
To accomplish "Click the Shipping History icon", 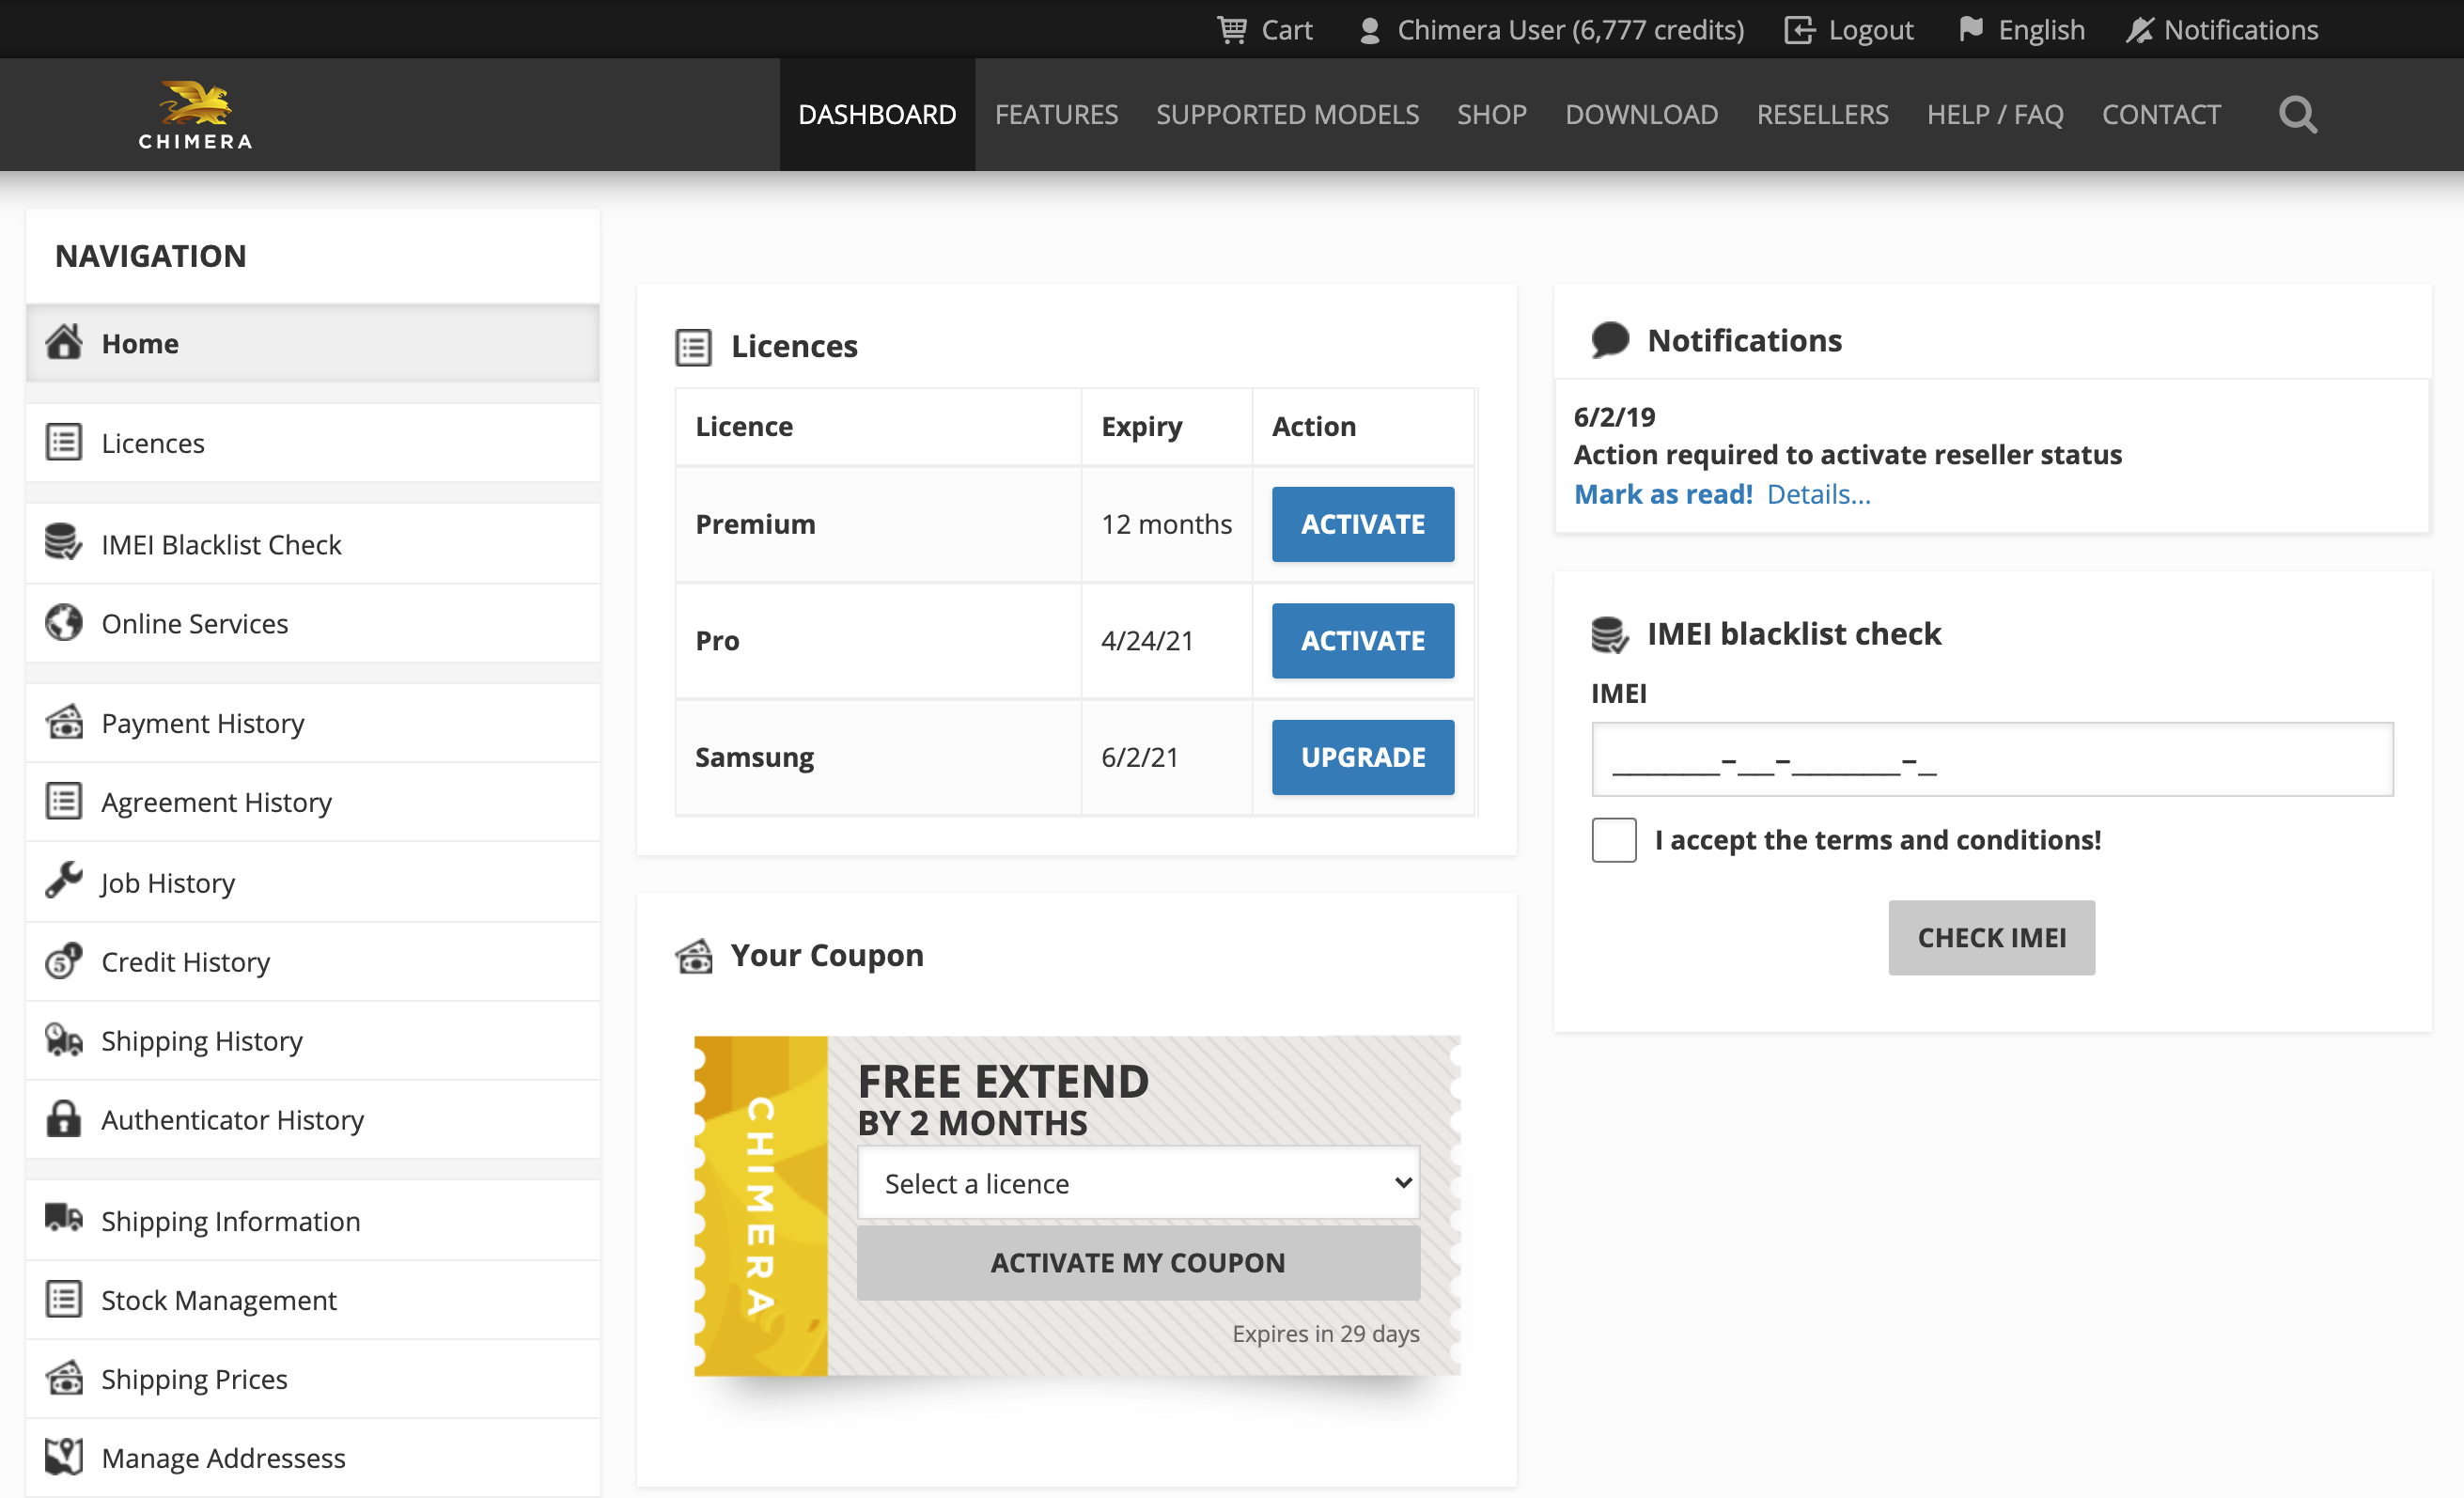I will [64, 1040].
